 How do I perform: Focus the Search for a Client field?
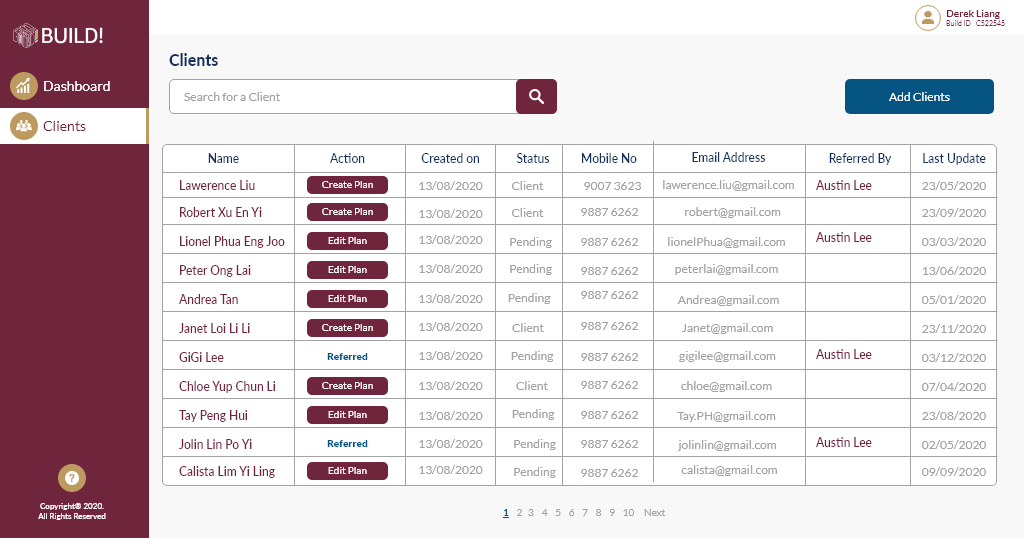click(x=342, y=97)
